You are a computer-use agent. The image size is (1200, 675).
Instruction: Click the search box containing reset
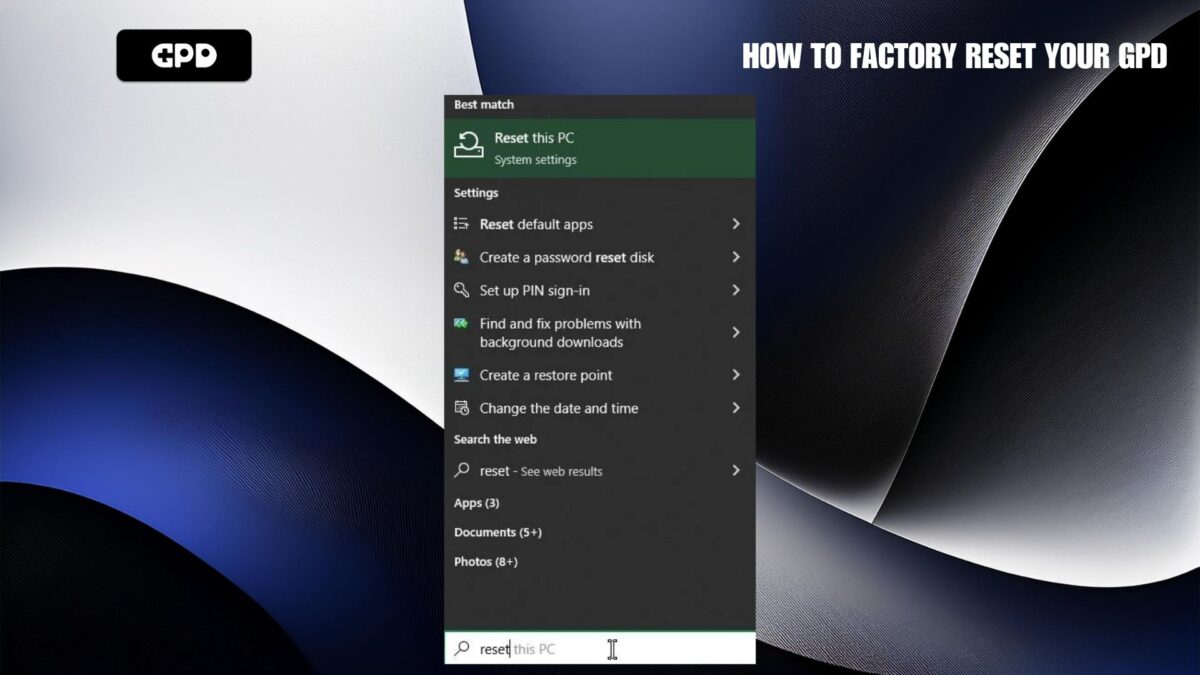point(600,649)
